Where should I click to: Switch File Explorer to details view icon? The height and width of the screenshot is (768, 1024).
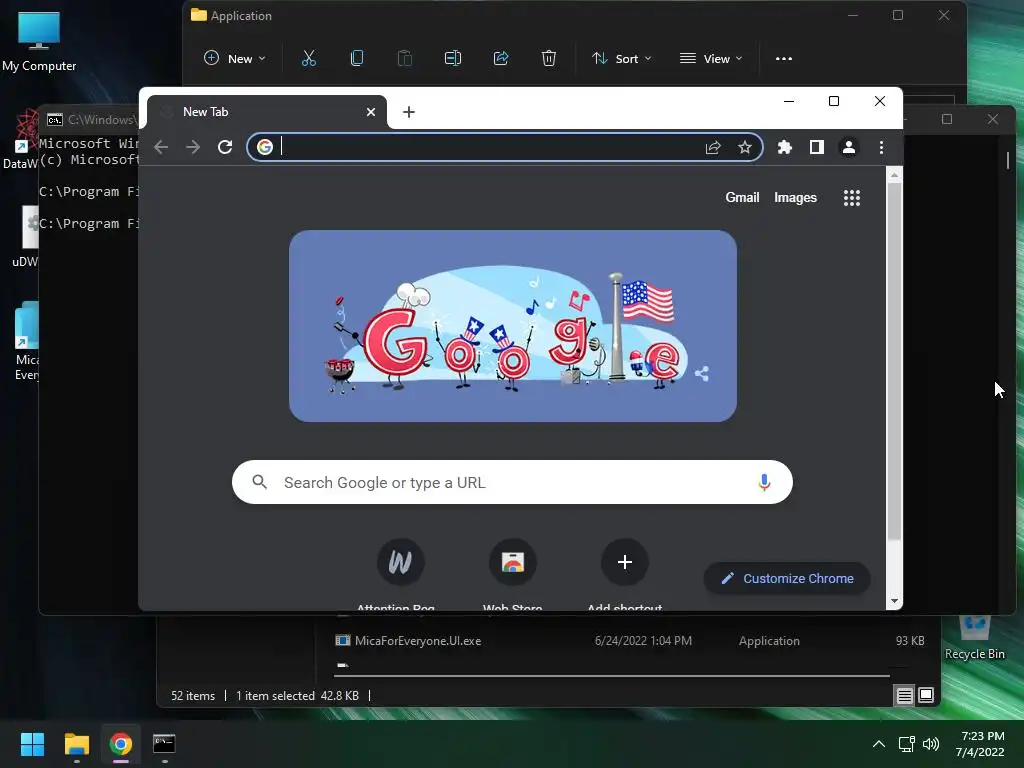coord(904,696)
